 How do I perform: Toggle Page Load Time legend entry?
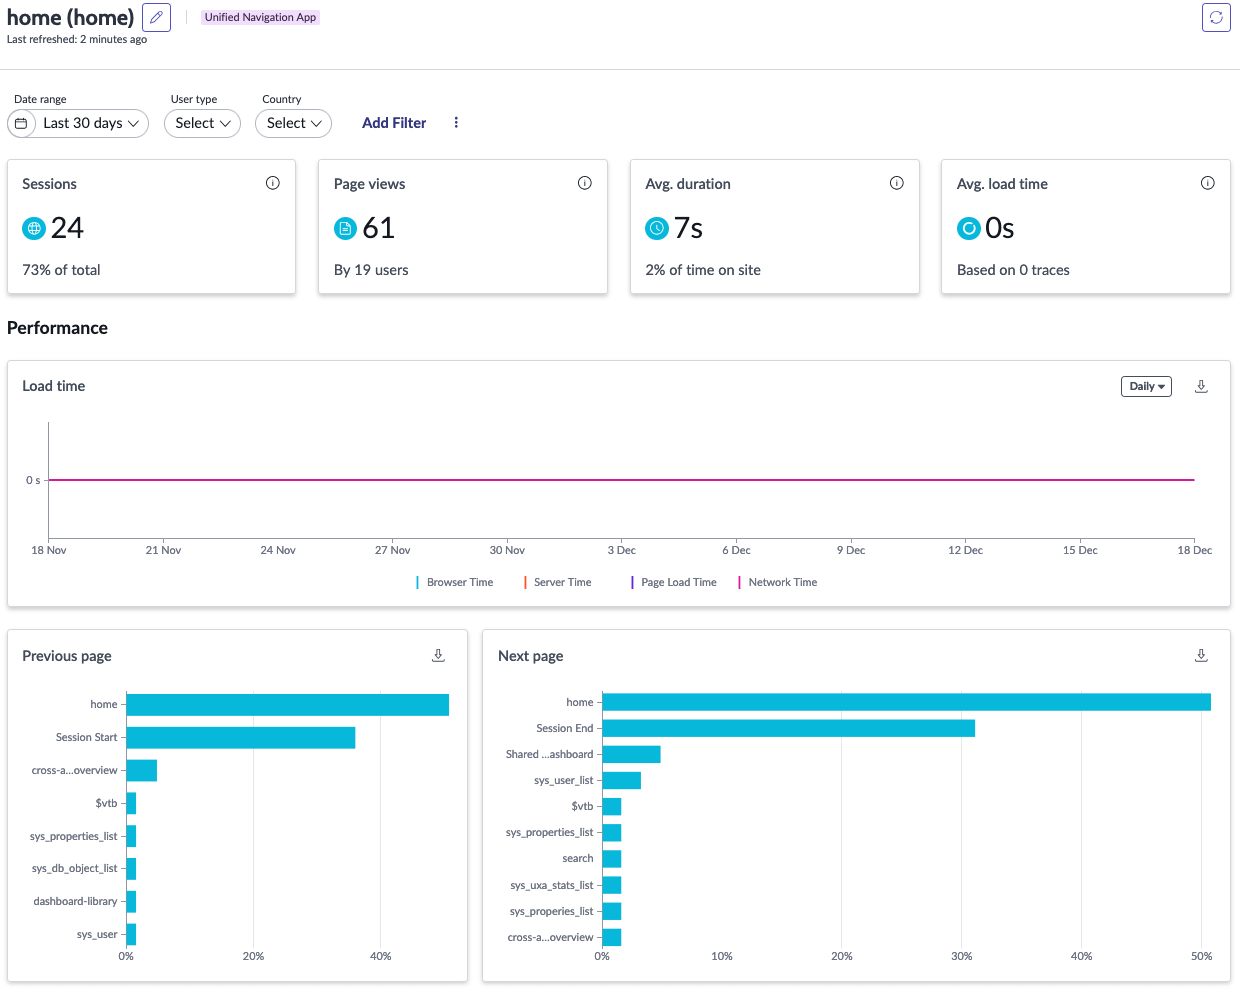pos(674,582)
